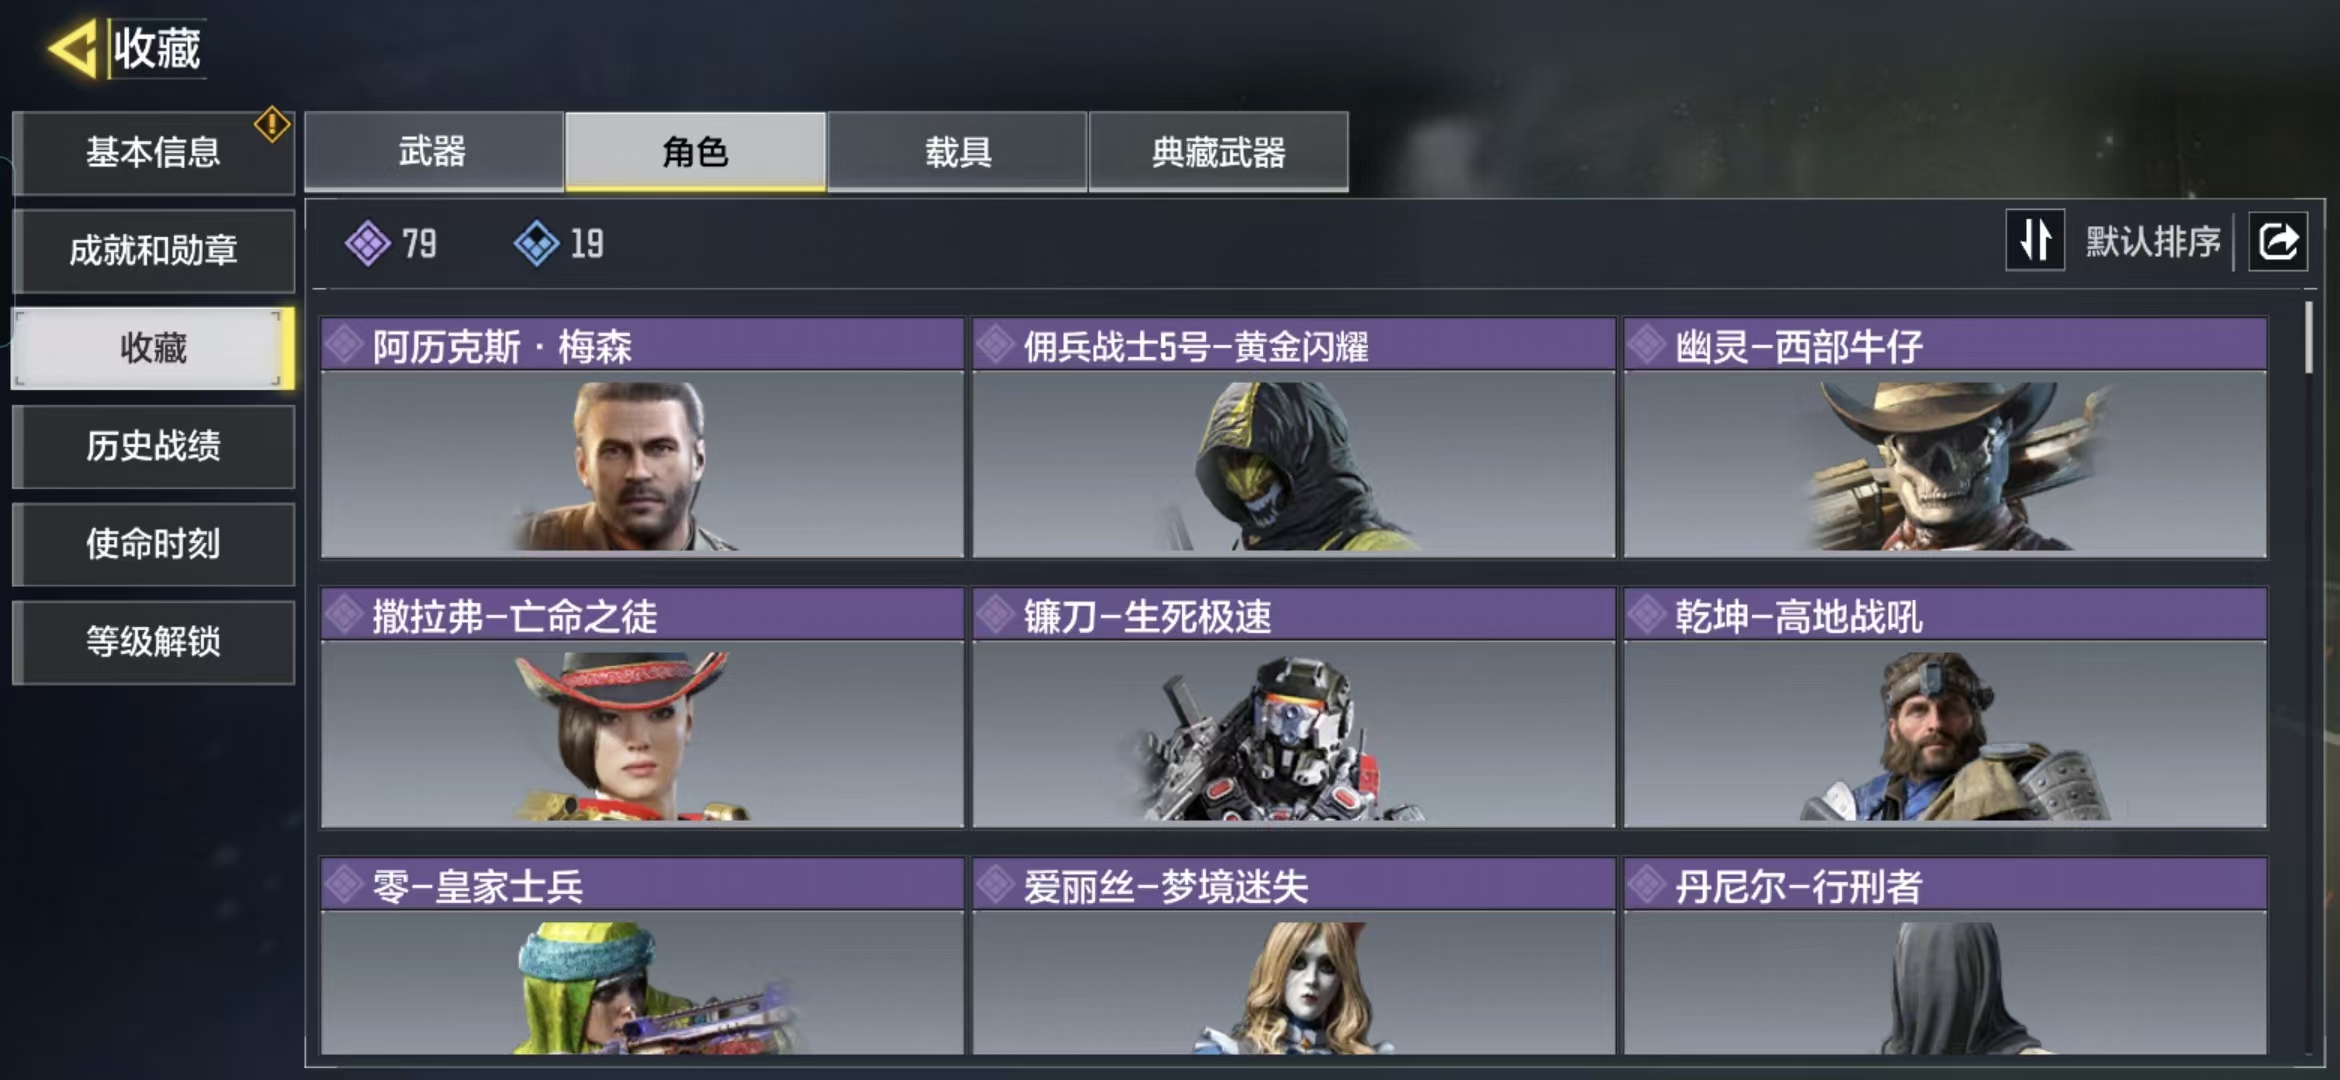Click the diamond icon beside 幽灵-西部牛仔
The height and width of the screenshot is (1080, 2340).
(1647, 345)
